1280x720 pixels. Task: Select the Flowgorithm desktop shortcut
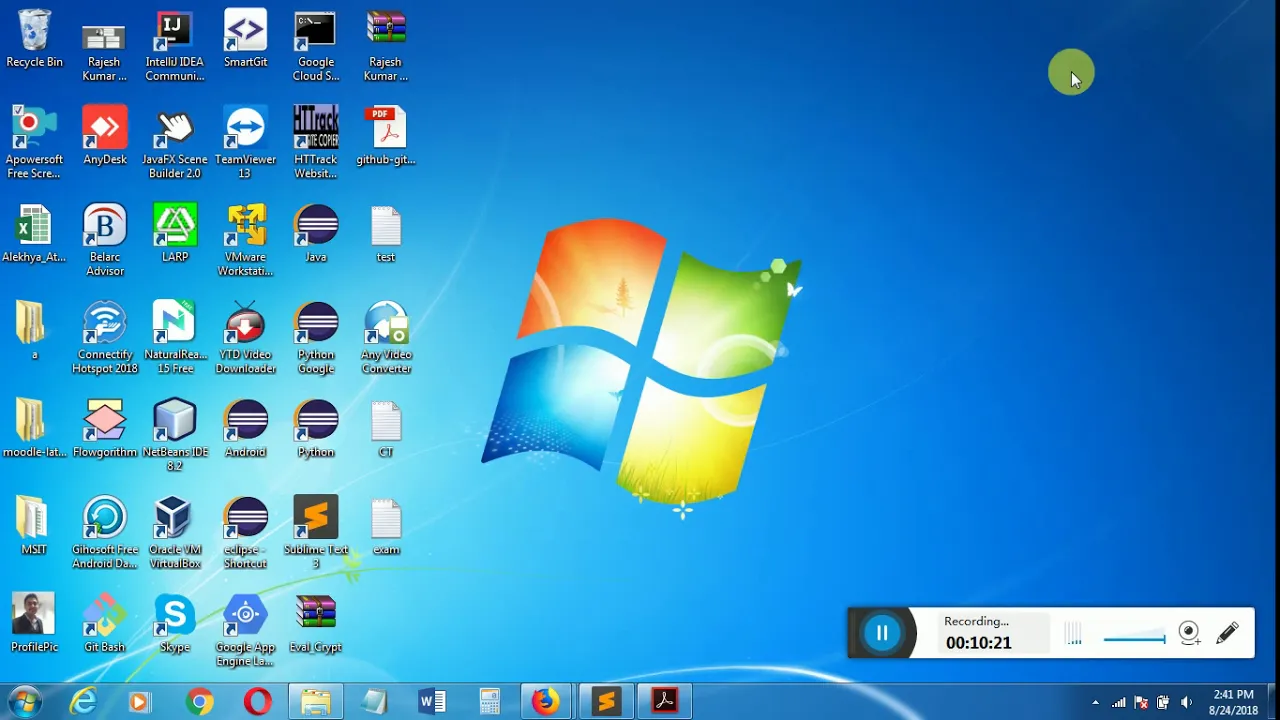tap(105, 429)
